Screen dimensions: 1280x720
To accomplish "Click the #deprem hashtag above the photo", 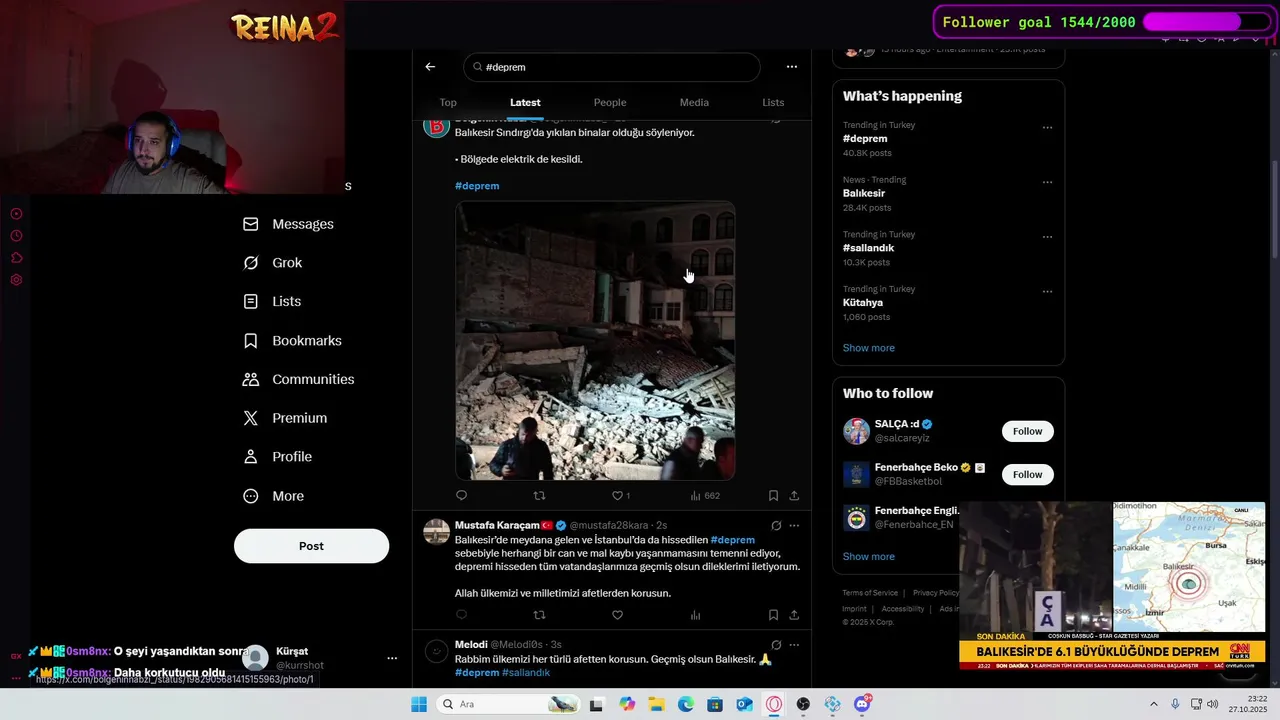I will pos(477,186).
